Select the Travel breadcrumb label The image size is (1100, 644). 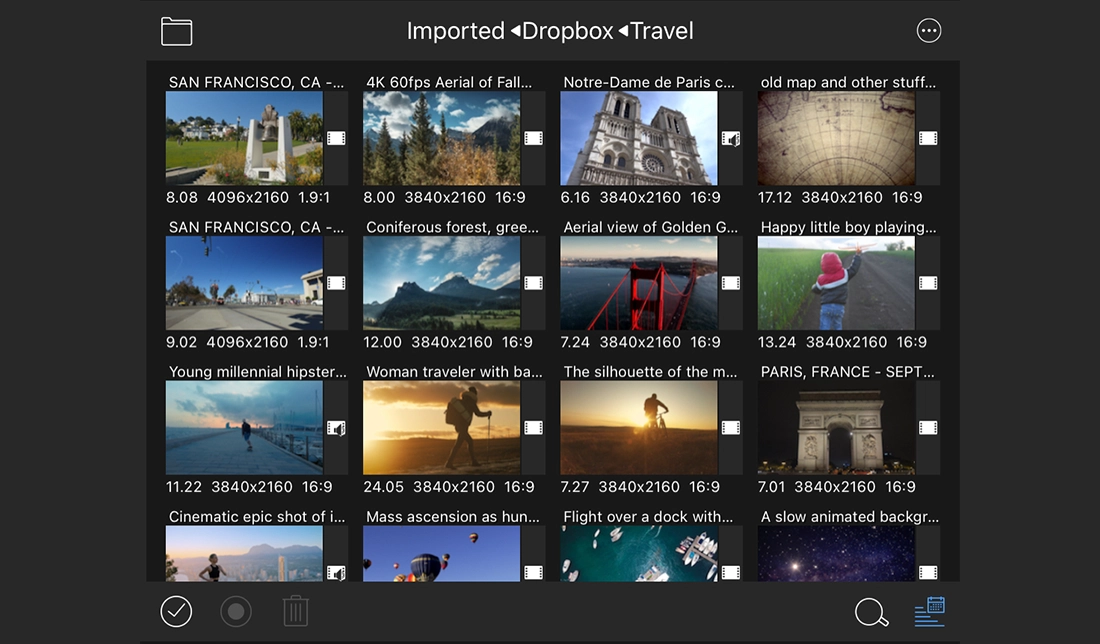(661, 31)
